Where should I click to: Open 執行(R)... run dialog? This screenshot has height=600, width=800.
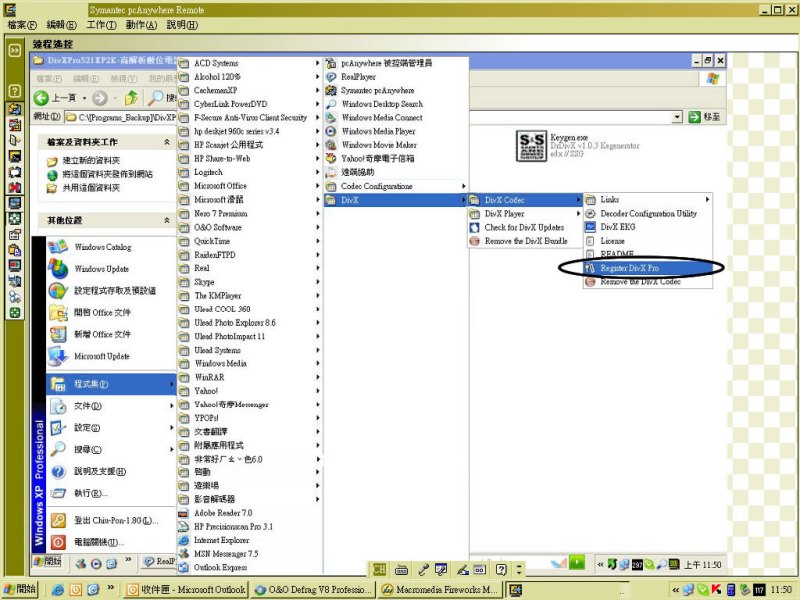[90, 493]
